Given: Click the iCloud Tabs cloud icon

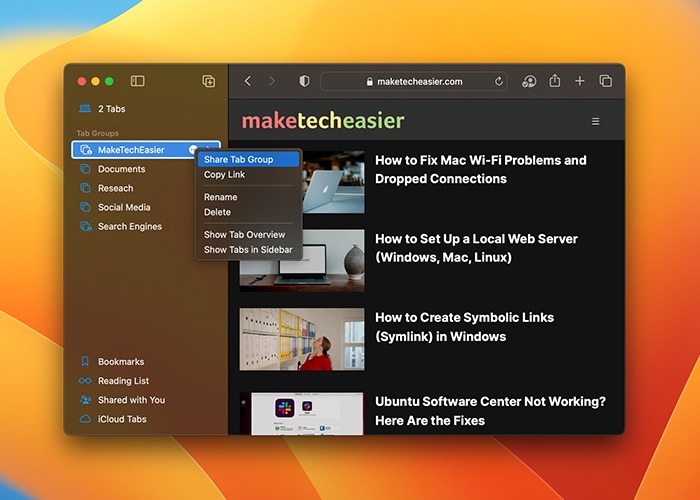Looking at the screenshot, I should 85,419.
